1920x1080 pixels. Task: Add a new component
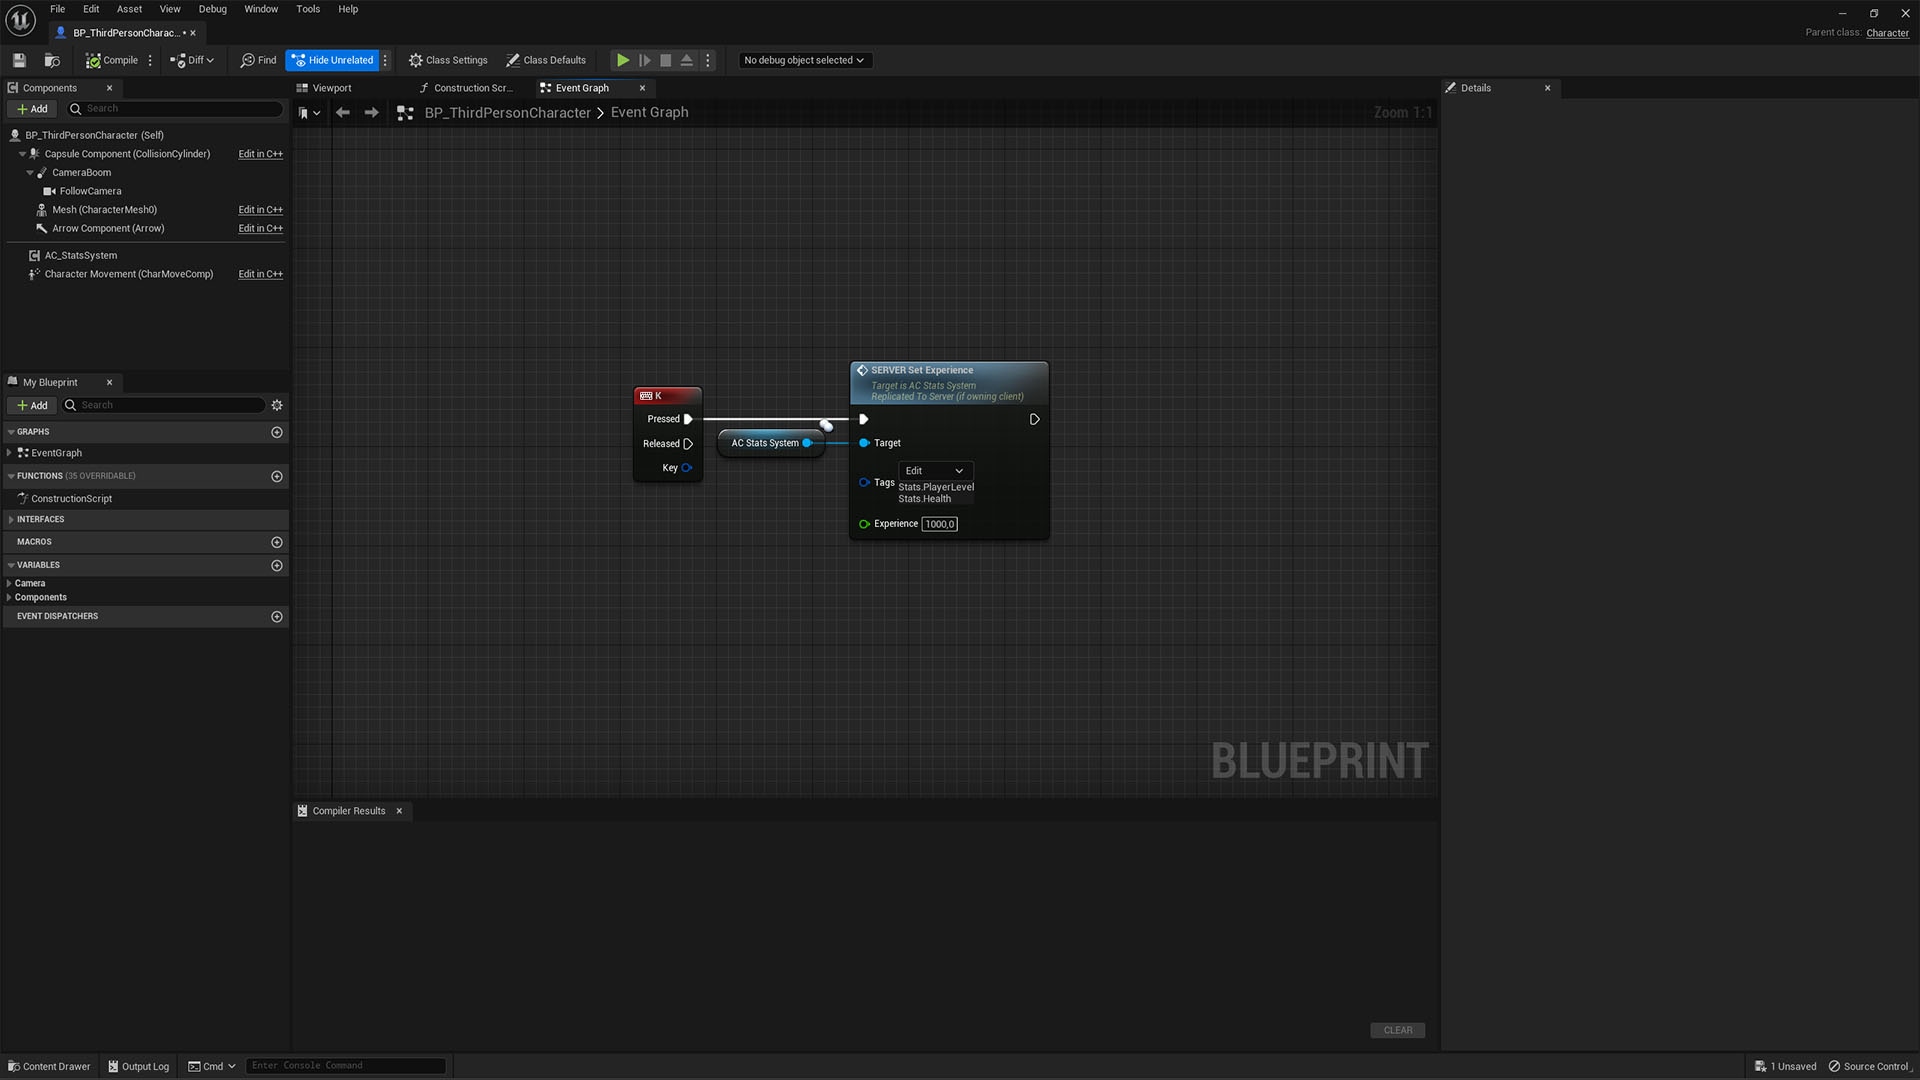[32, 109]
